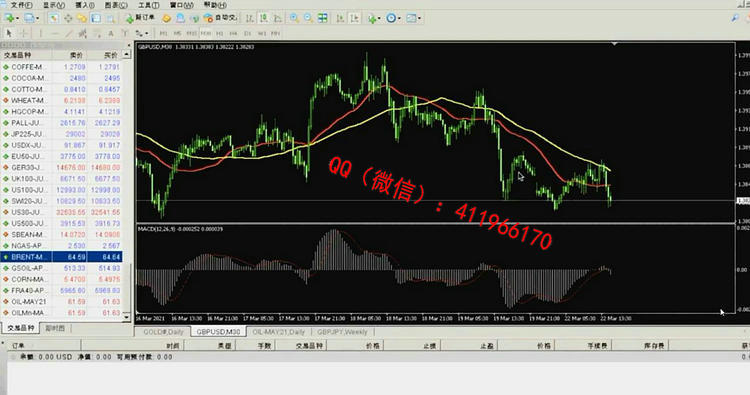Click the 新订单 new order button
The height and width of the screenshot is (395, 750).
click(x=140, y=18)
